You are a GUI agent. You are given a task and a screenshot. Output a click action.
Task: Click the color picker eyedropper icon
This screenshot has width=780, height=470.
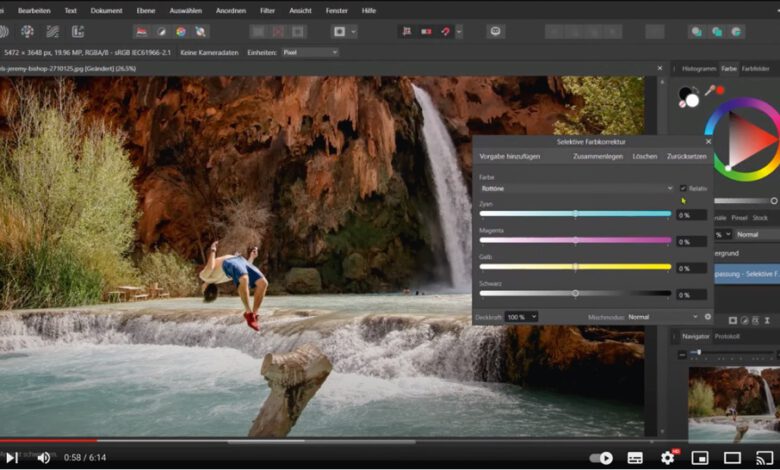(708, 91)
